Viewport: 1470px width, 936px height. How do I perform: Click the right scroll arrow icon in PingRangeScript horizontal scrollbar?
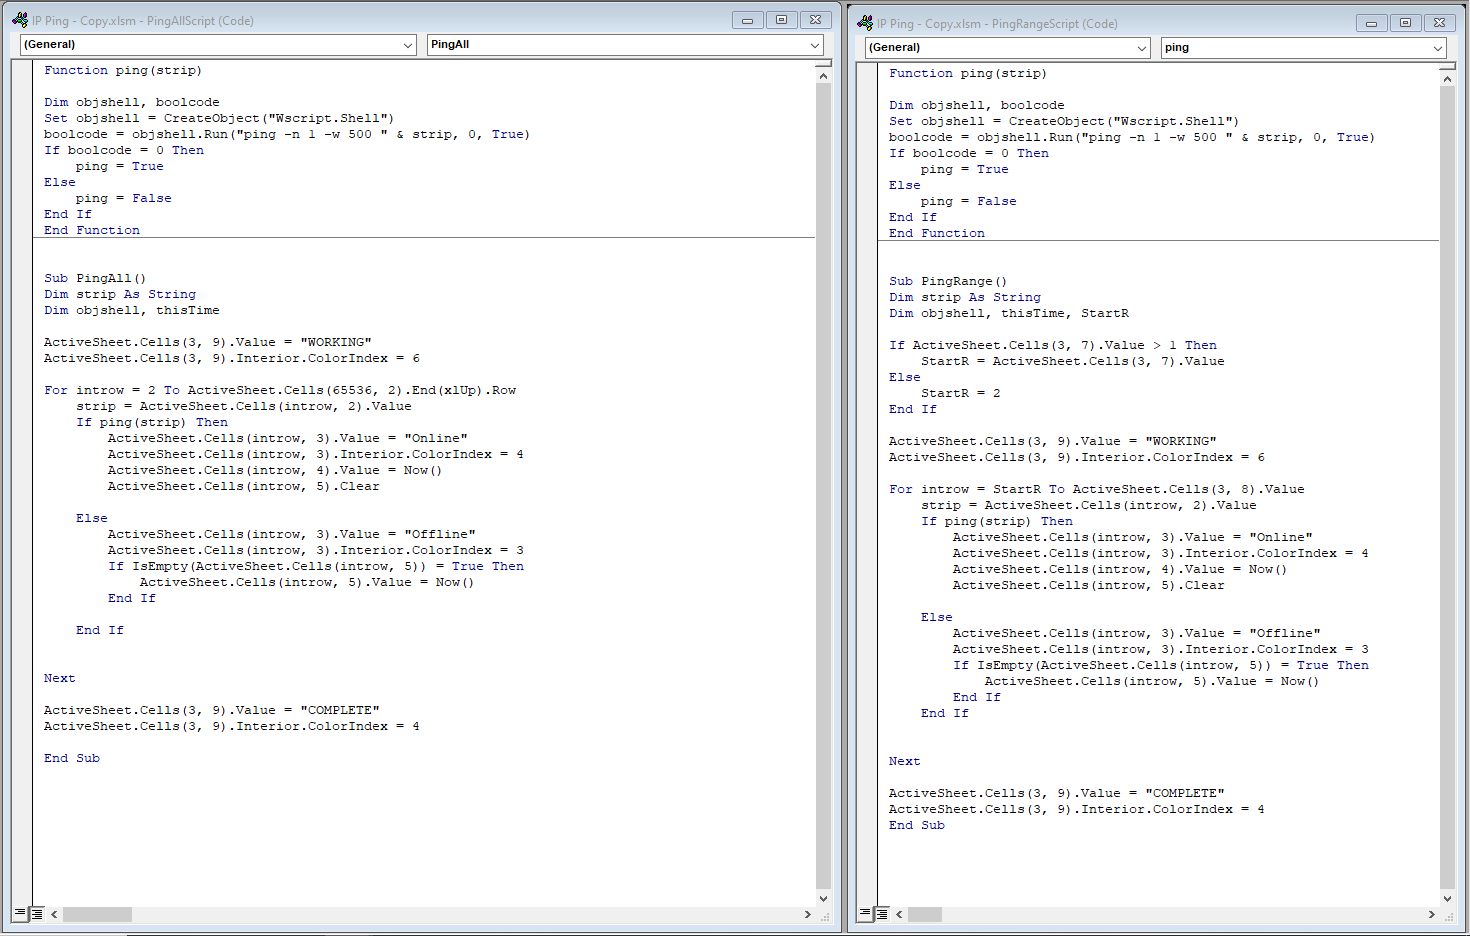(1433, 914)
